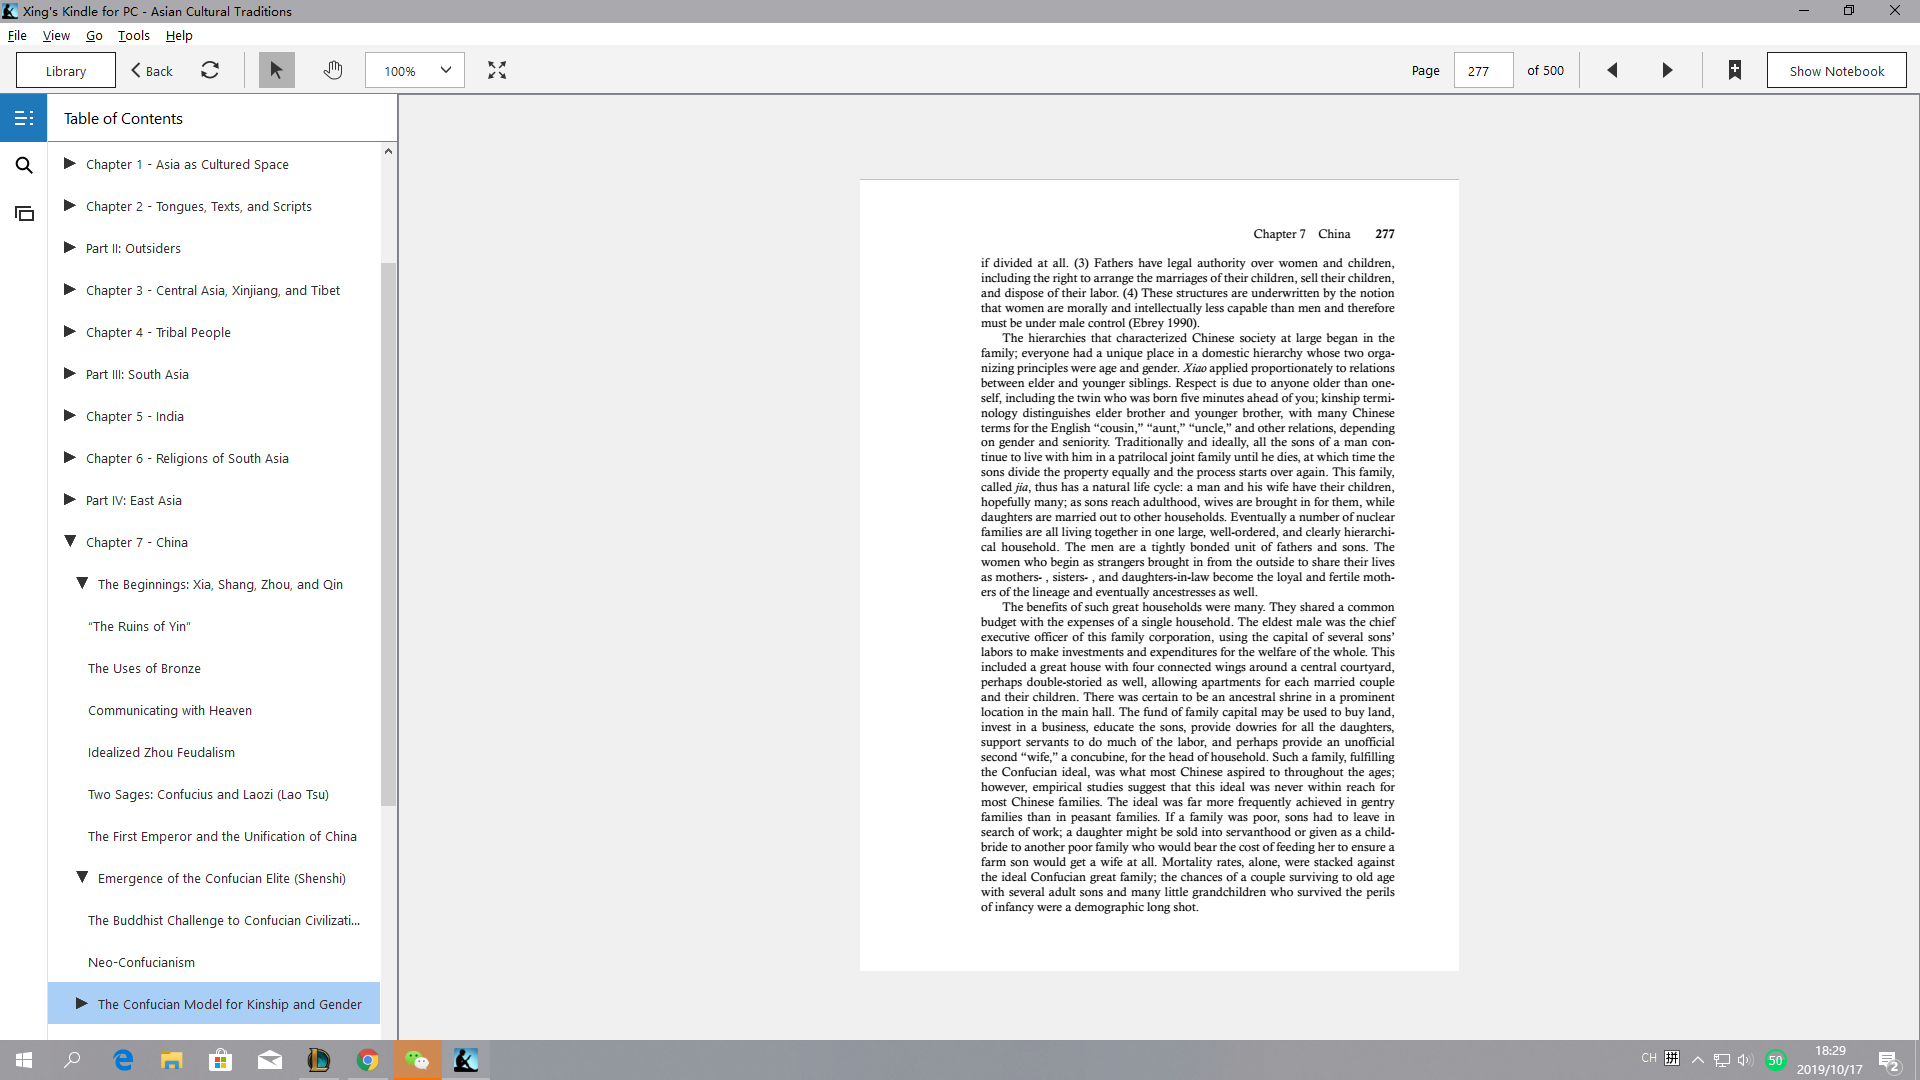Screen dimensions: 1920x1080
Task: Jump to The Uses of Bronze
Action: coord(144,668)
